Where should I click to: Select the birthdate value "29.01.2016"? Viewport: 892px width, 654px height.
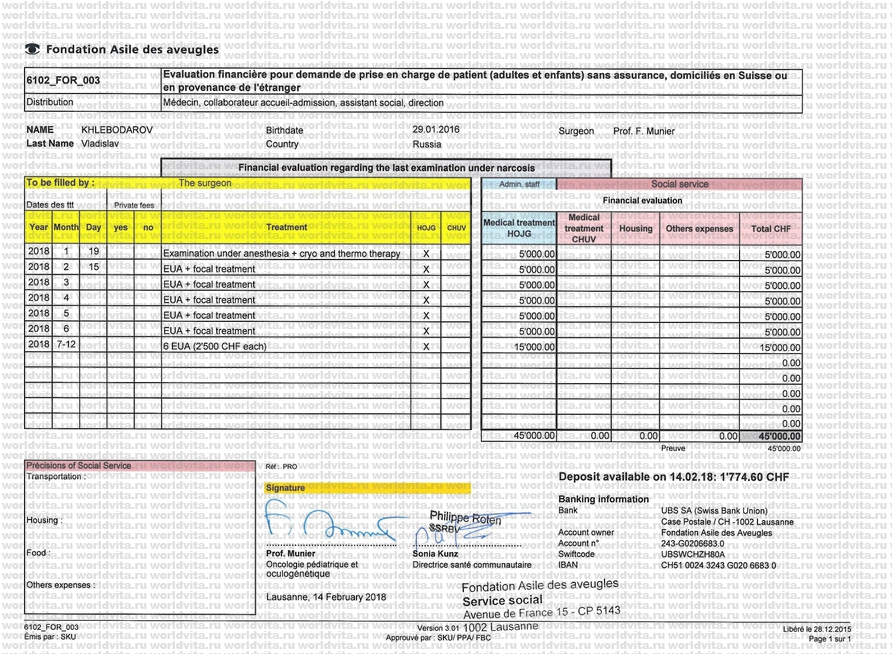point(436,130)
